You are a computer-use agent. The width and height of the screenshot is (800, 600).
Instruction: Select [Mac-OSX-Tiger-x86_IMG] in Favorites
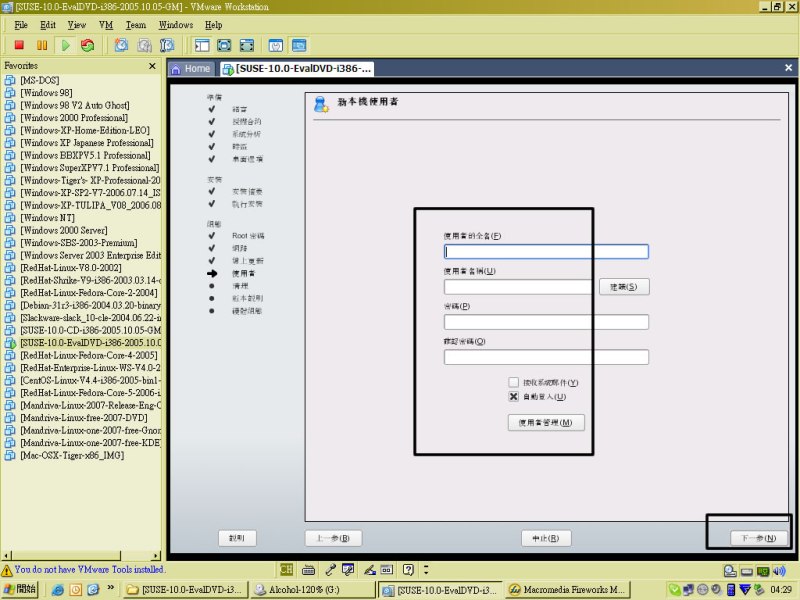(72, 455)
